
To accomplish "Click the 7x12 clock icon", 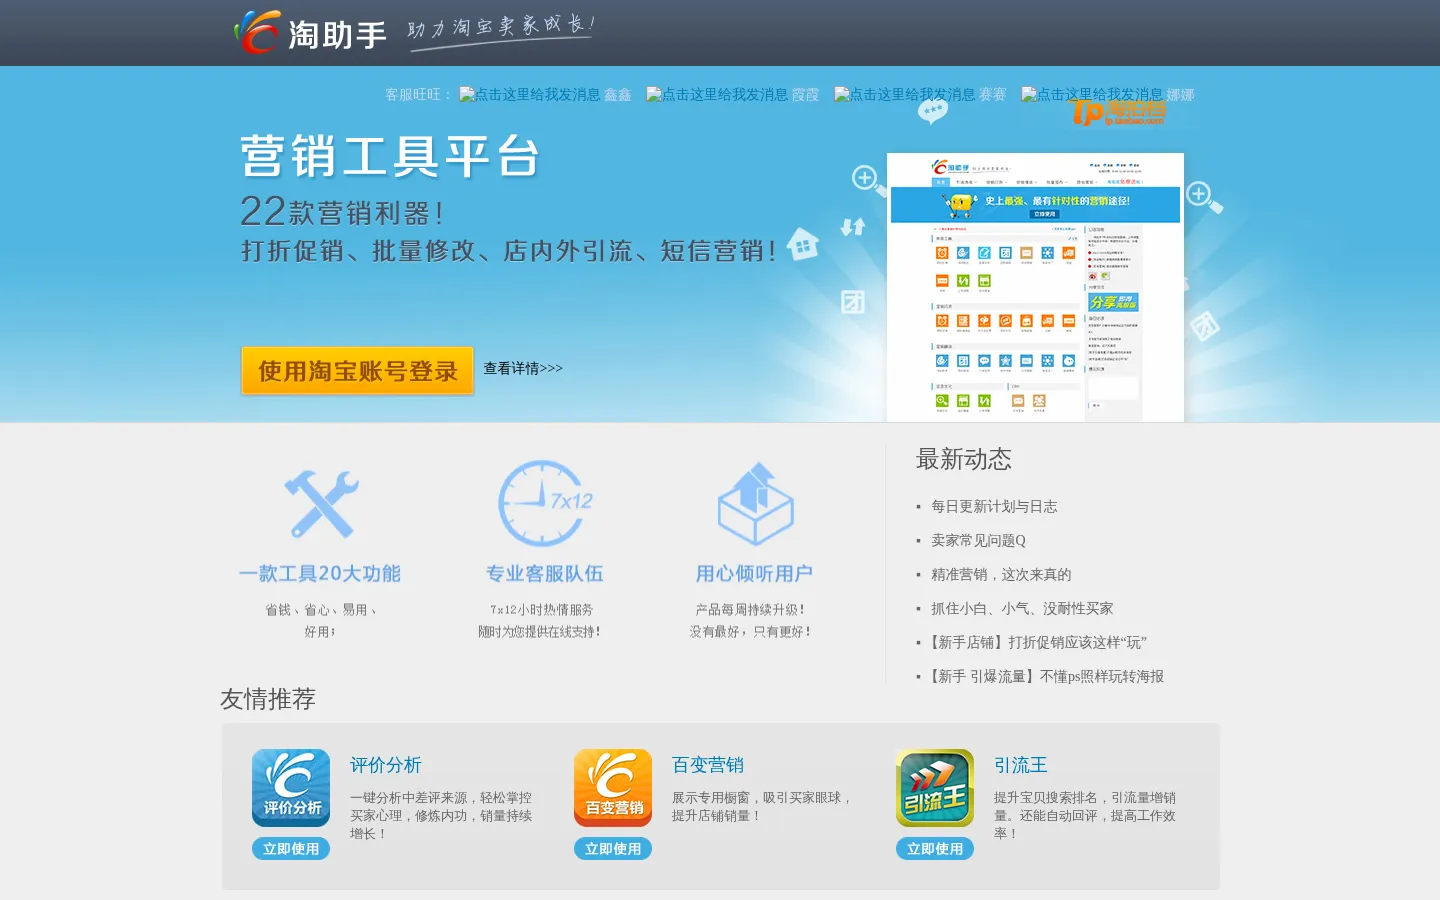I will click(x=545, y=503).
